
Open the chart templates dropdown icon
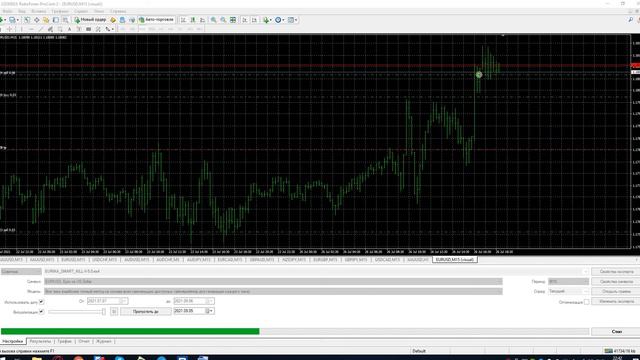292,20
